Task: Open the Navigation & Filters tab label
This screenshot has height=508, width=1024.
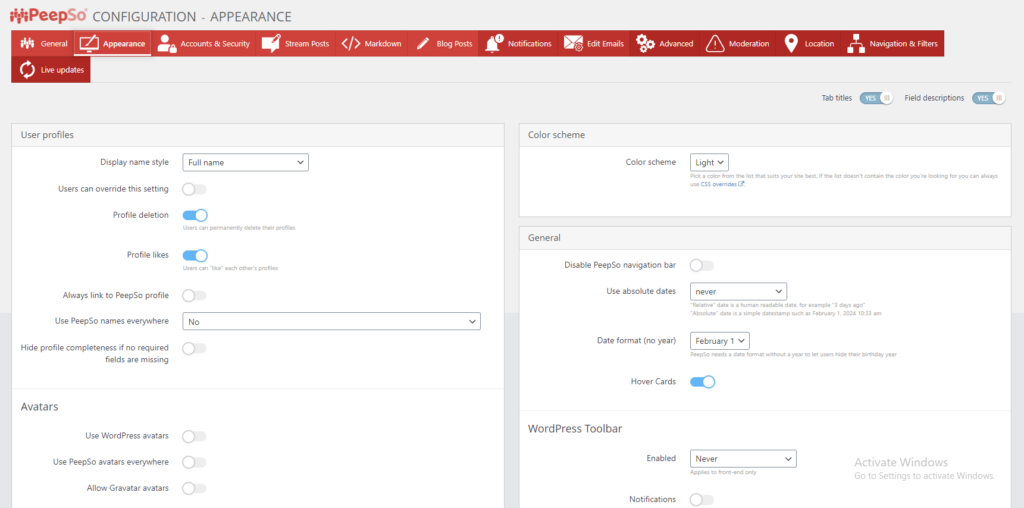Action: point(903,44)
